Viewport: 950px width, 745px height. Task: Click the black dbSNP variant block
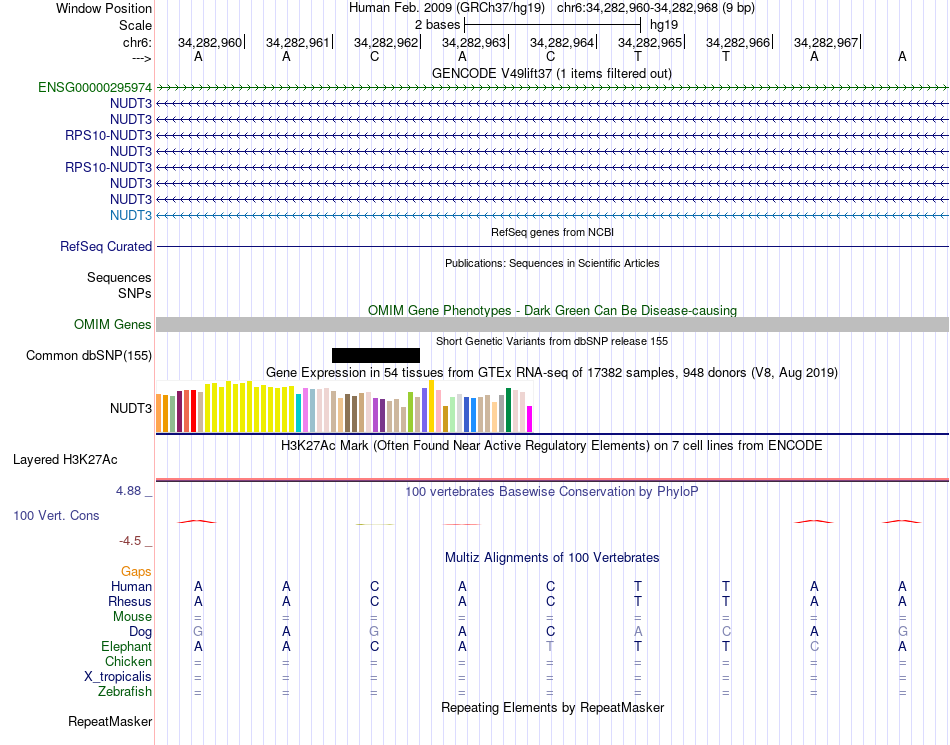click(376, 356)
